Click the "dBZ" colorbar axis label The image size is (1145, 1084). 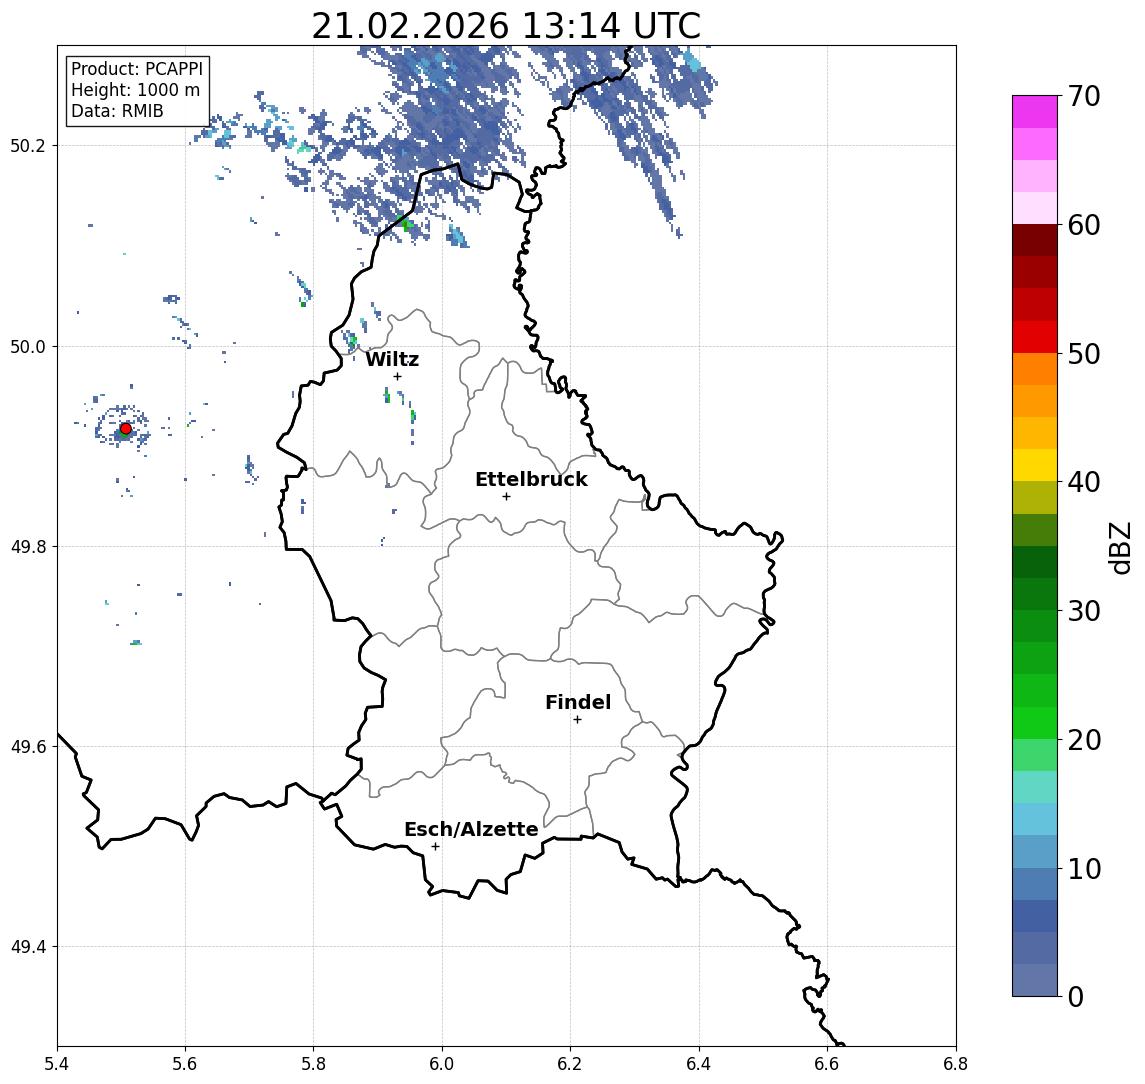(1120, 548)
